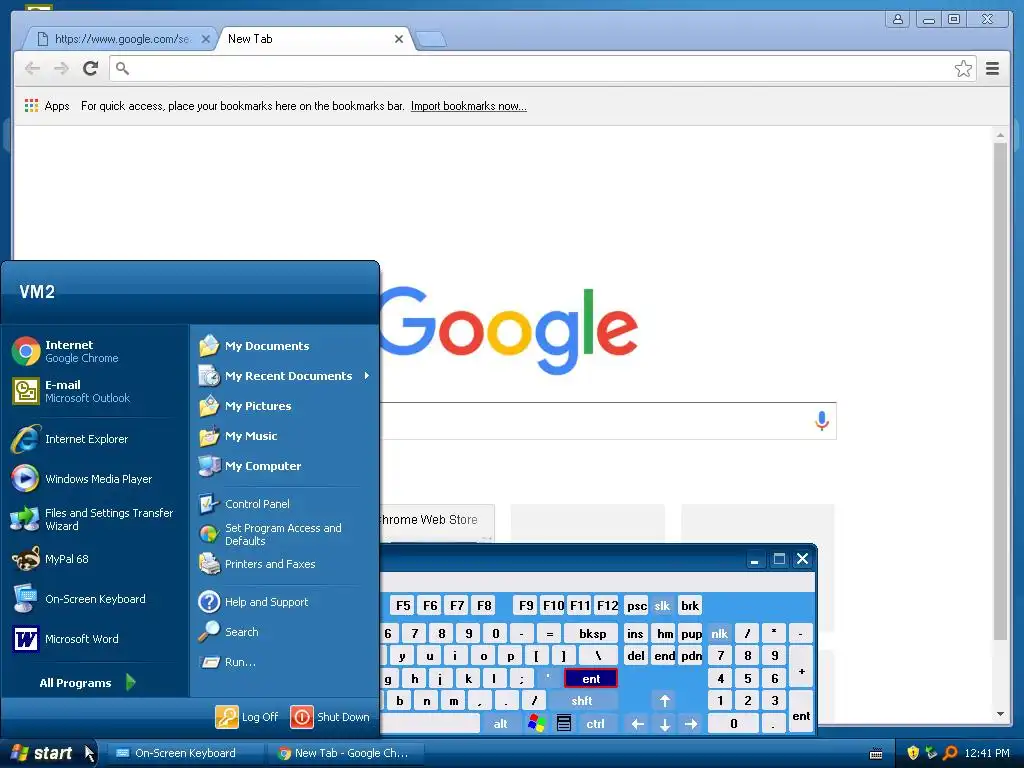Close the google.com search tab

coord(206,39)
